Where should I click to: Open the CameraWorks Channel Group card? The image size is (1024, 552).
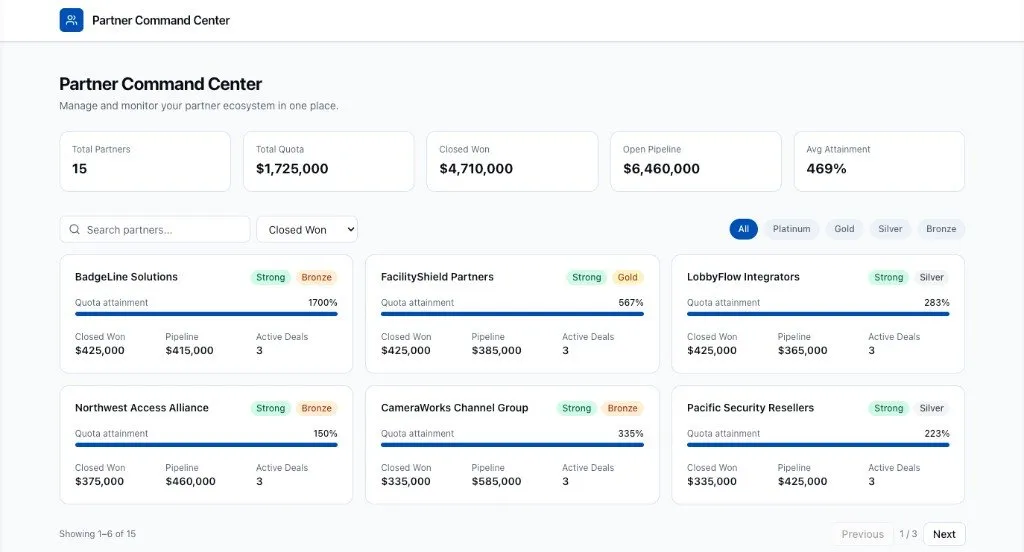(x=512, y=445)
